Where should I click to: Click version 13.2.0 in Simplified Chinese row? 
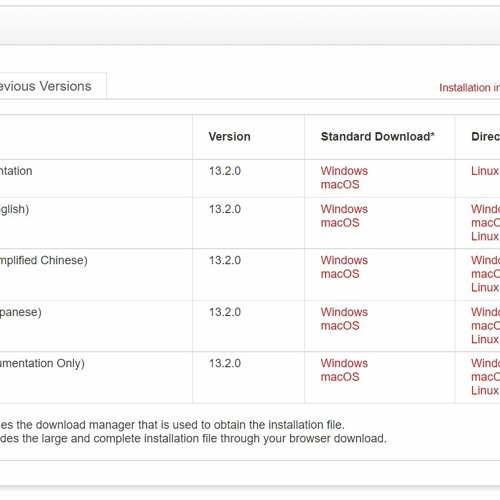click(x=225, y=260)
